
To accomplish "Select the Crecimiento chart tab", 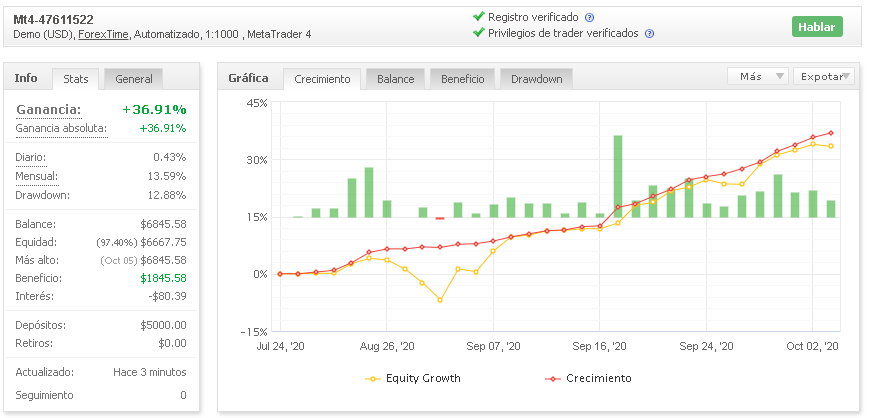I will (322, 79).
